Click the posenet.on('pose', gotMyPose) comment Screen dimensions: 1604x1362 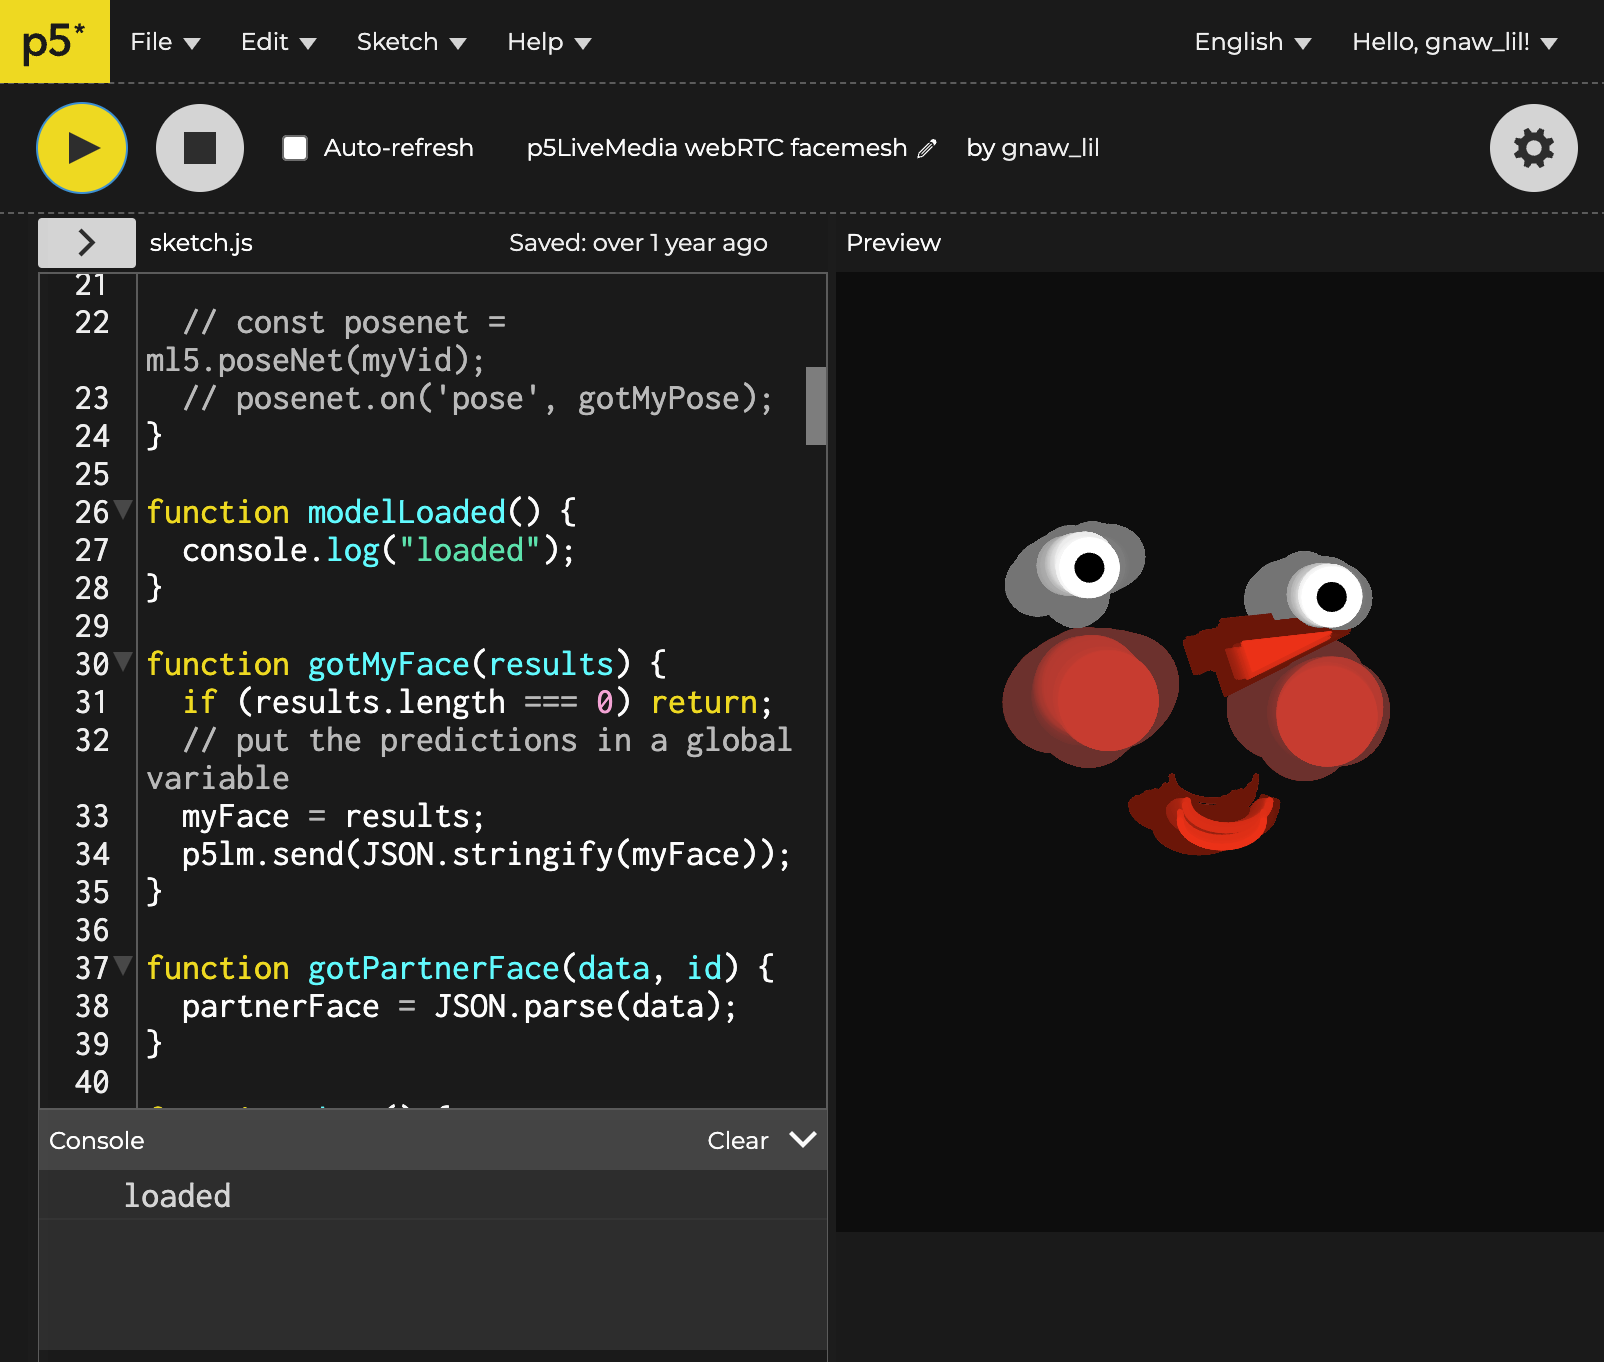[478, 398]
